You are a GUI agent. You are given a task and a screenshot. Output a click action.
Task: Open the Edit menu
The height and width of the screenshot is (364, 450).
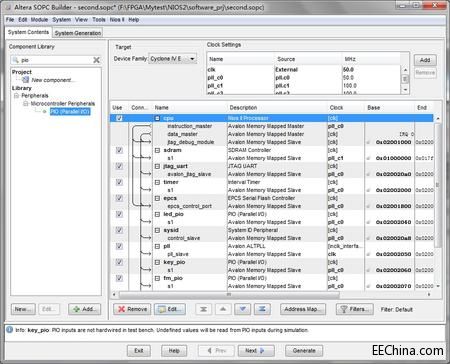click(x=23, y=20)
